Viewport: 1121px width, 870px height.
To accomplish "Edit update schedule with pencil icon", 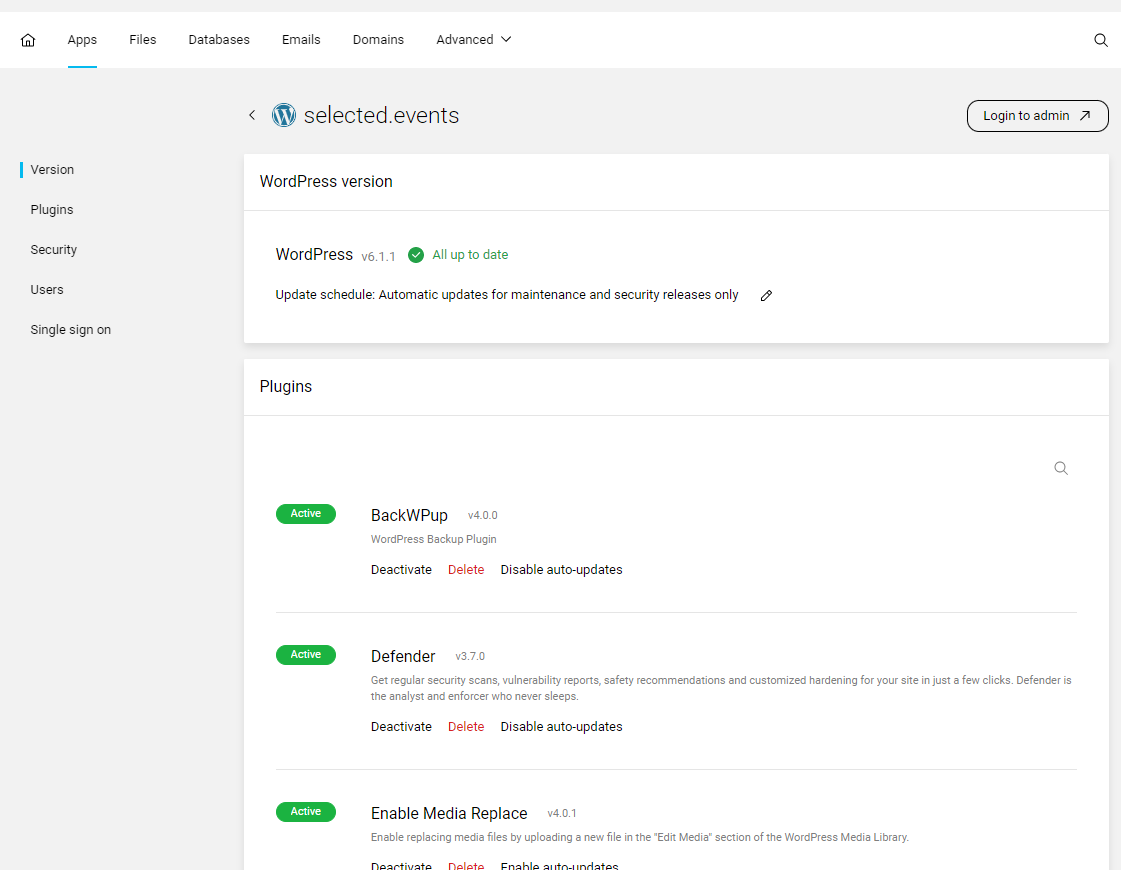I will [766, 296].
